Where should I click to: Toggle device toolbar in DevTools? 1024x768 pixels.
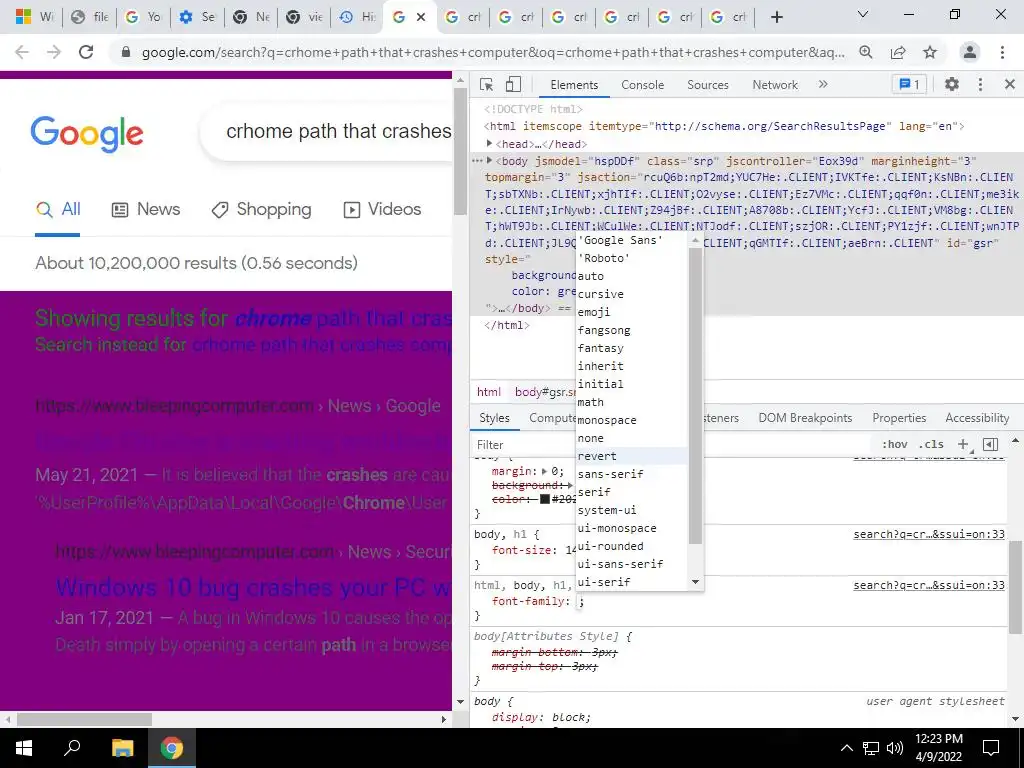(x=513, y=84)
